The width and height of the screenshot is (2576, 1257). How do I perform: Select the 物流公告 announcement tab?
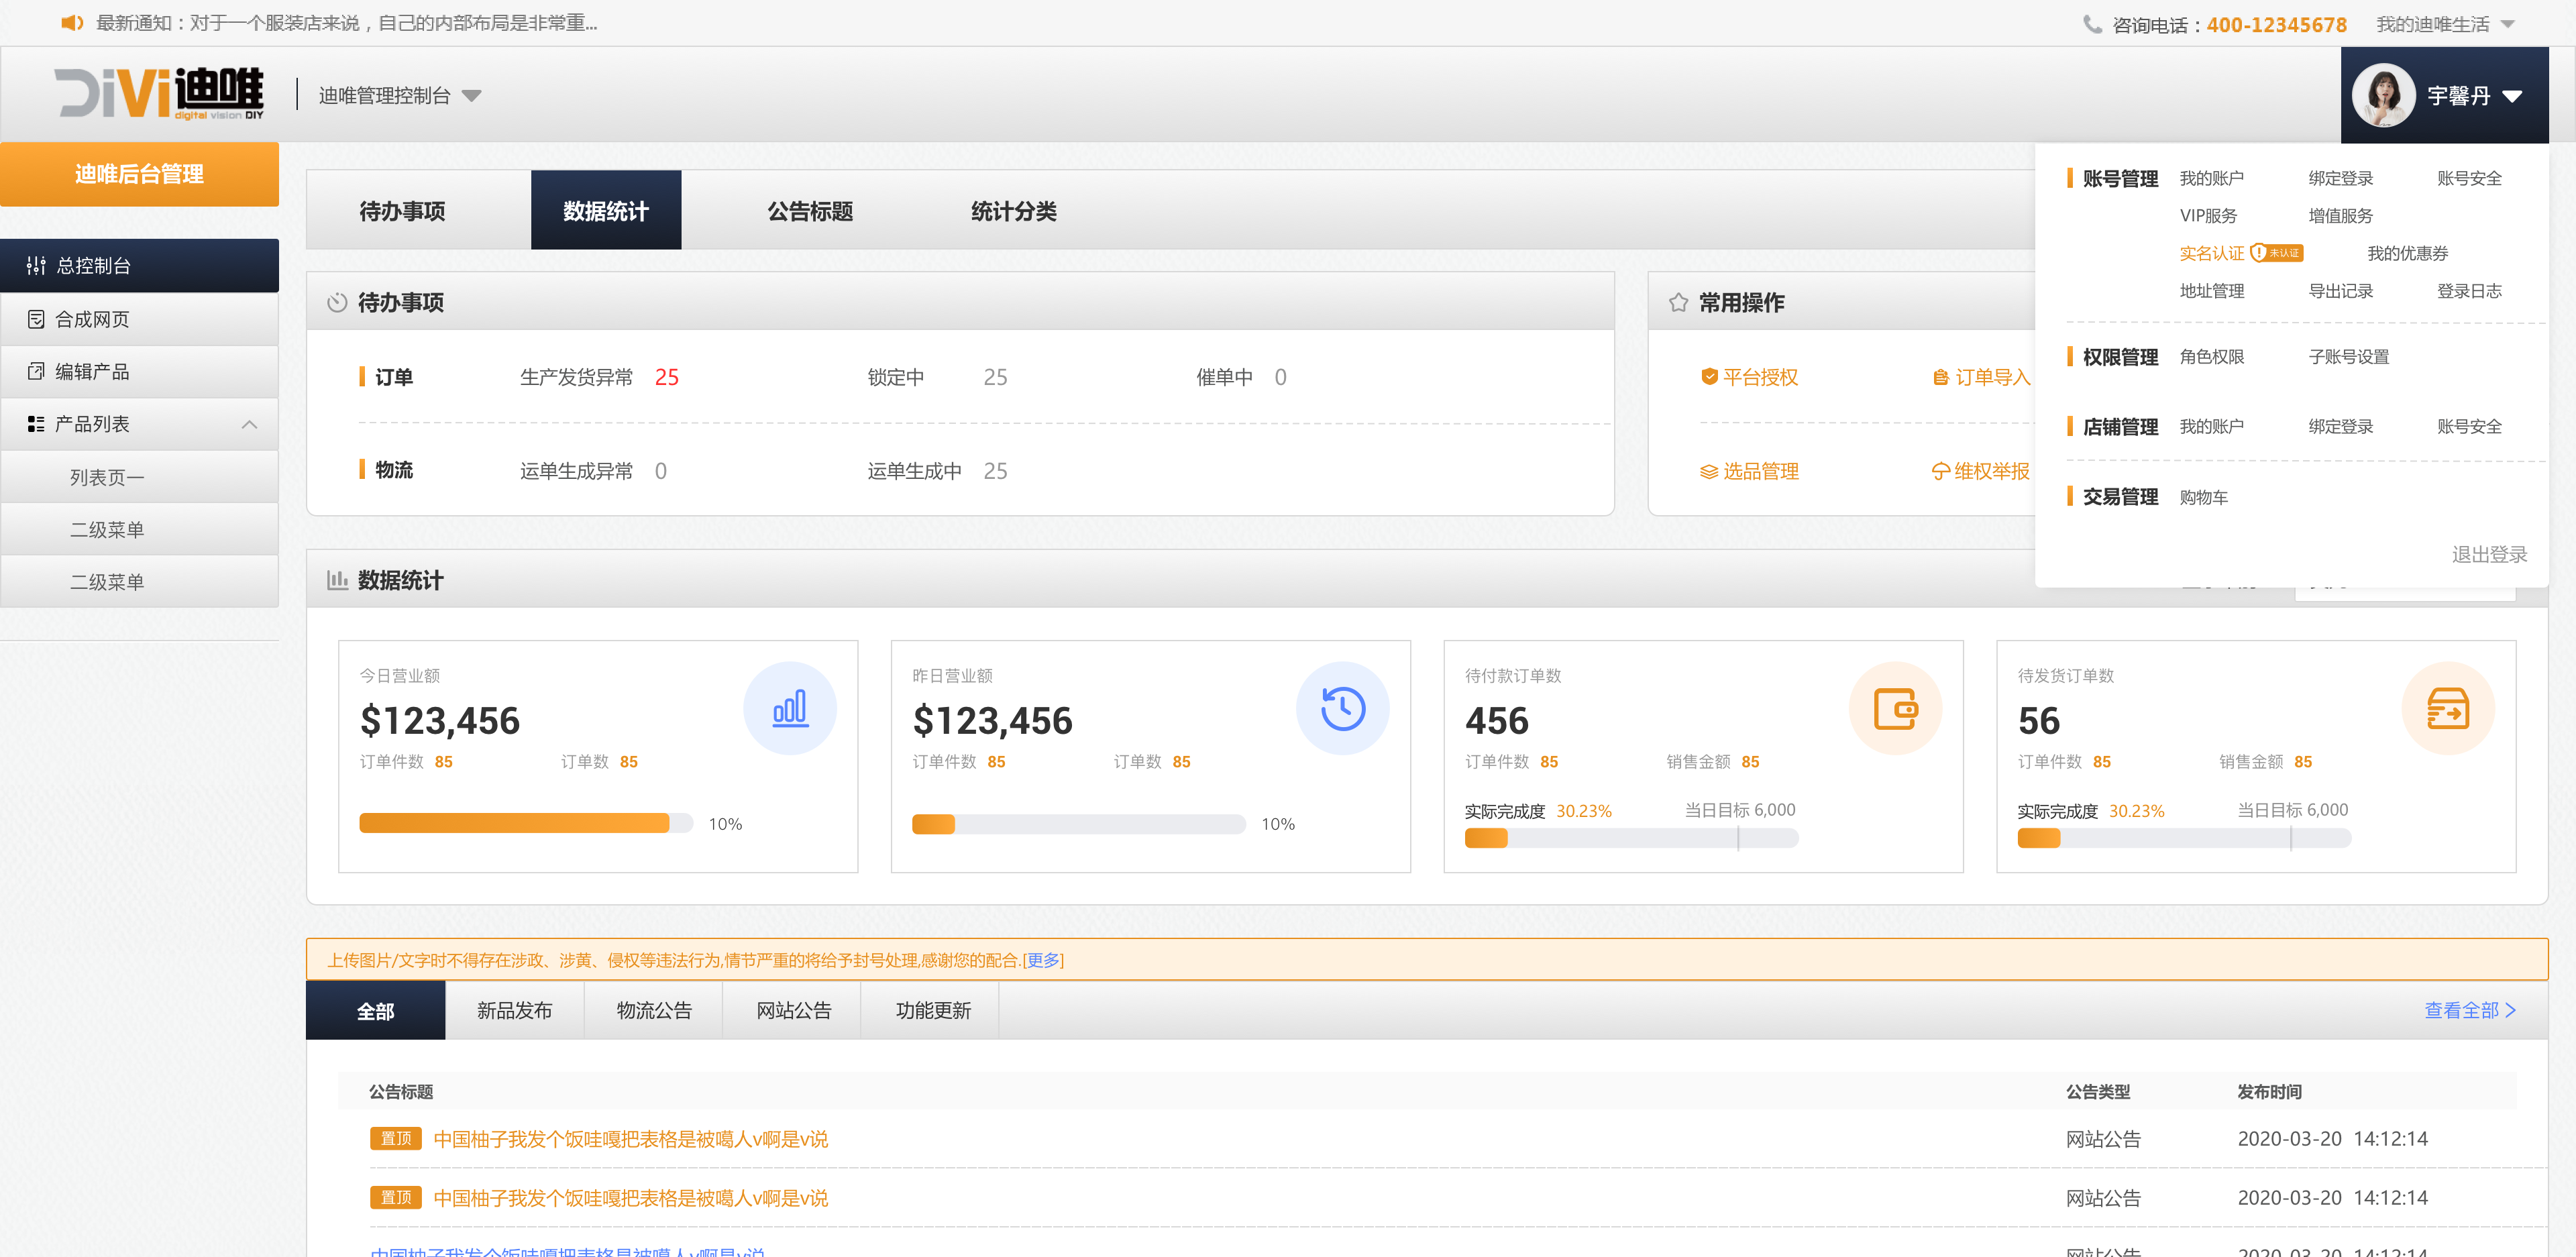(653, 1010)
